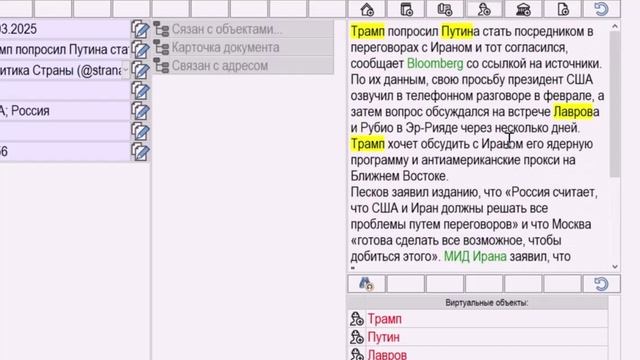Select the add person object icon
This screenshot has height=360, width=640.
pos(484,9)
